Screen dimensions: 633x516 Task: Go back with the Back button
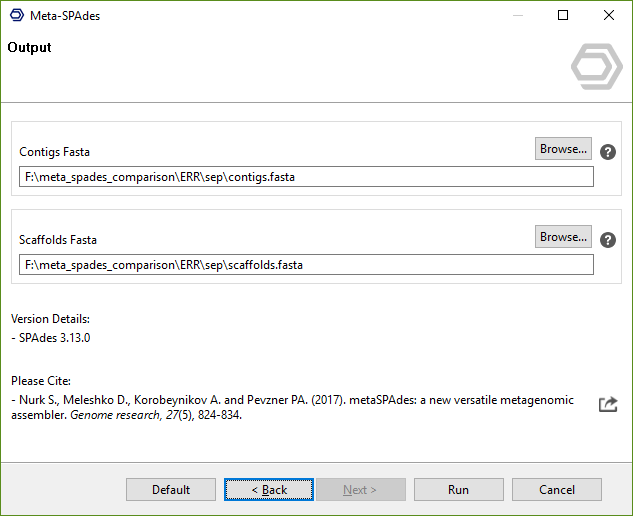(269, 490)
